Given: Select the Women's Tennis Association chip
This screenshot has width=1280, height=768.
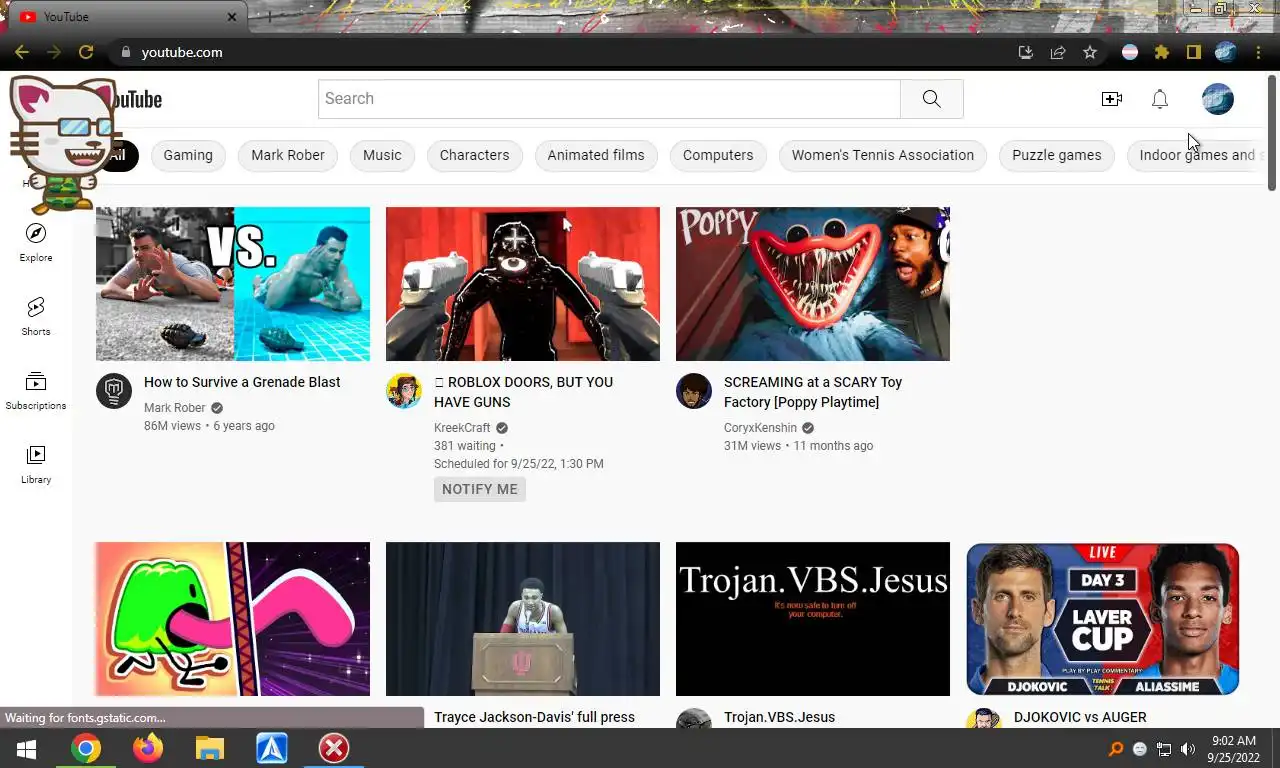Looking at the screenshot, I should [883, 155].
